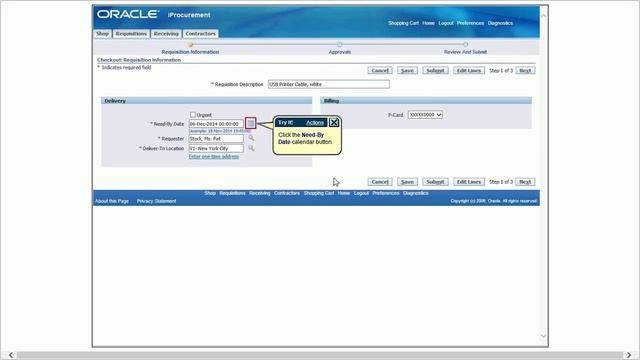Click the upper Cancel button
The image size is (640, 360).
(380, 71)
